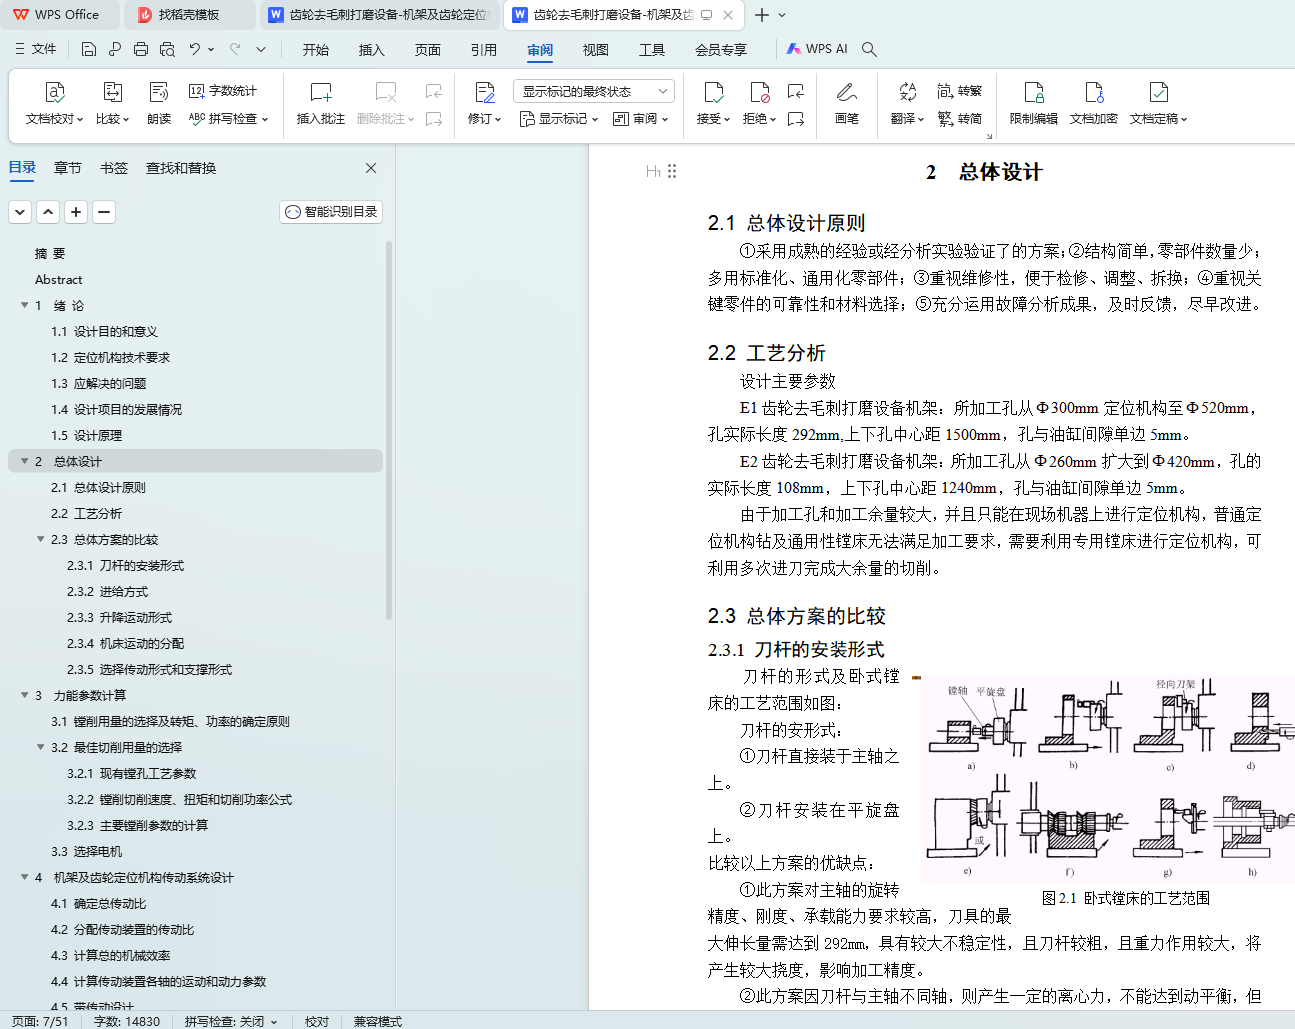Click the outline pane vertical scrollbar
Screen dimensions: 1295x1029
tap(389, 430)
